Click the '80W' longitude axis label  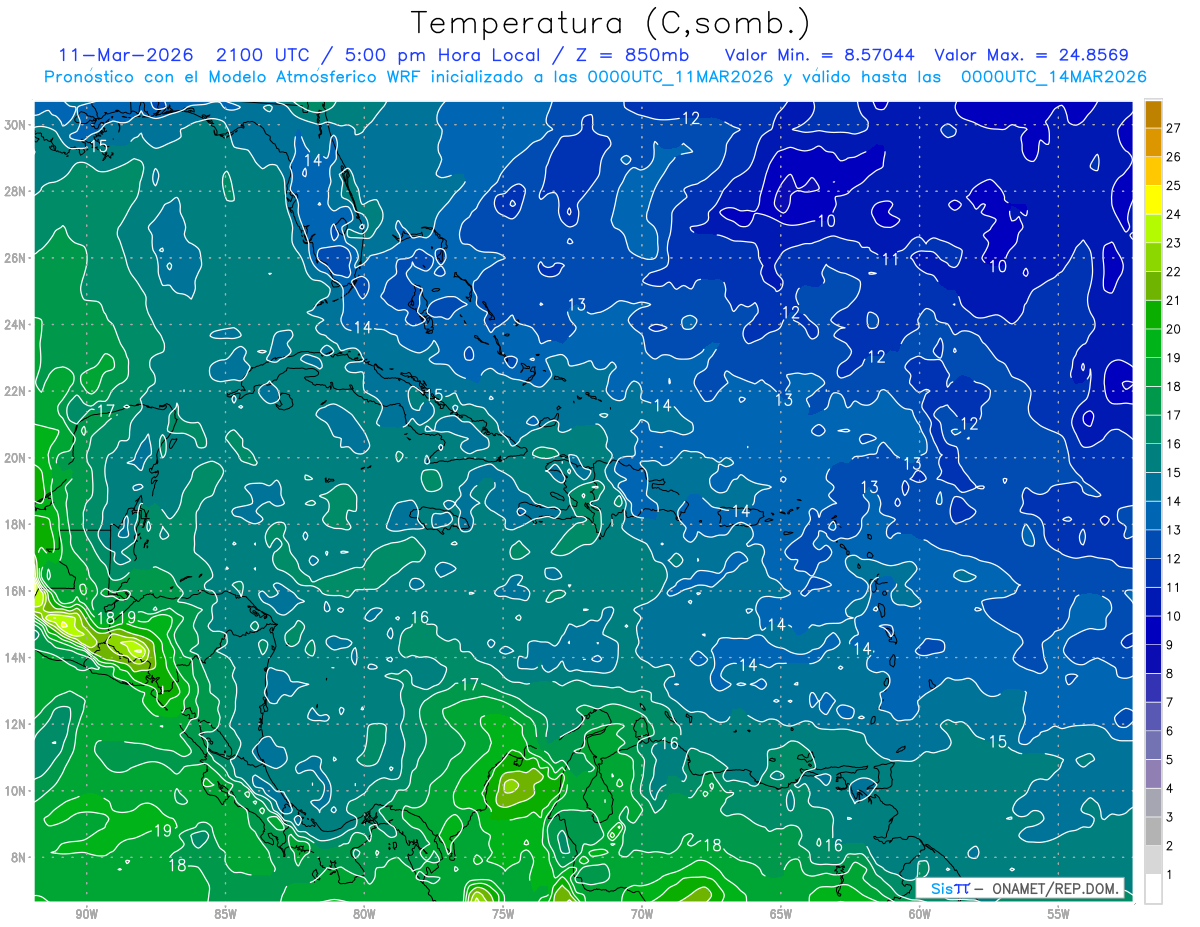click(364, 914)
